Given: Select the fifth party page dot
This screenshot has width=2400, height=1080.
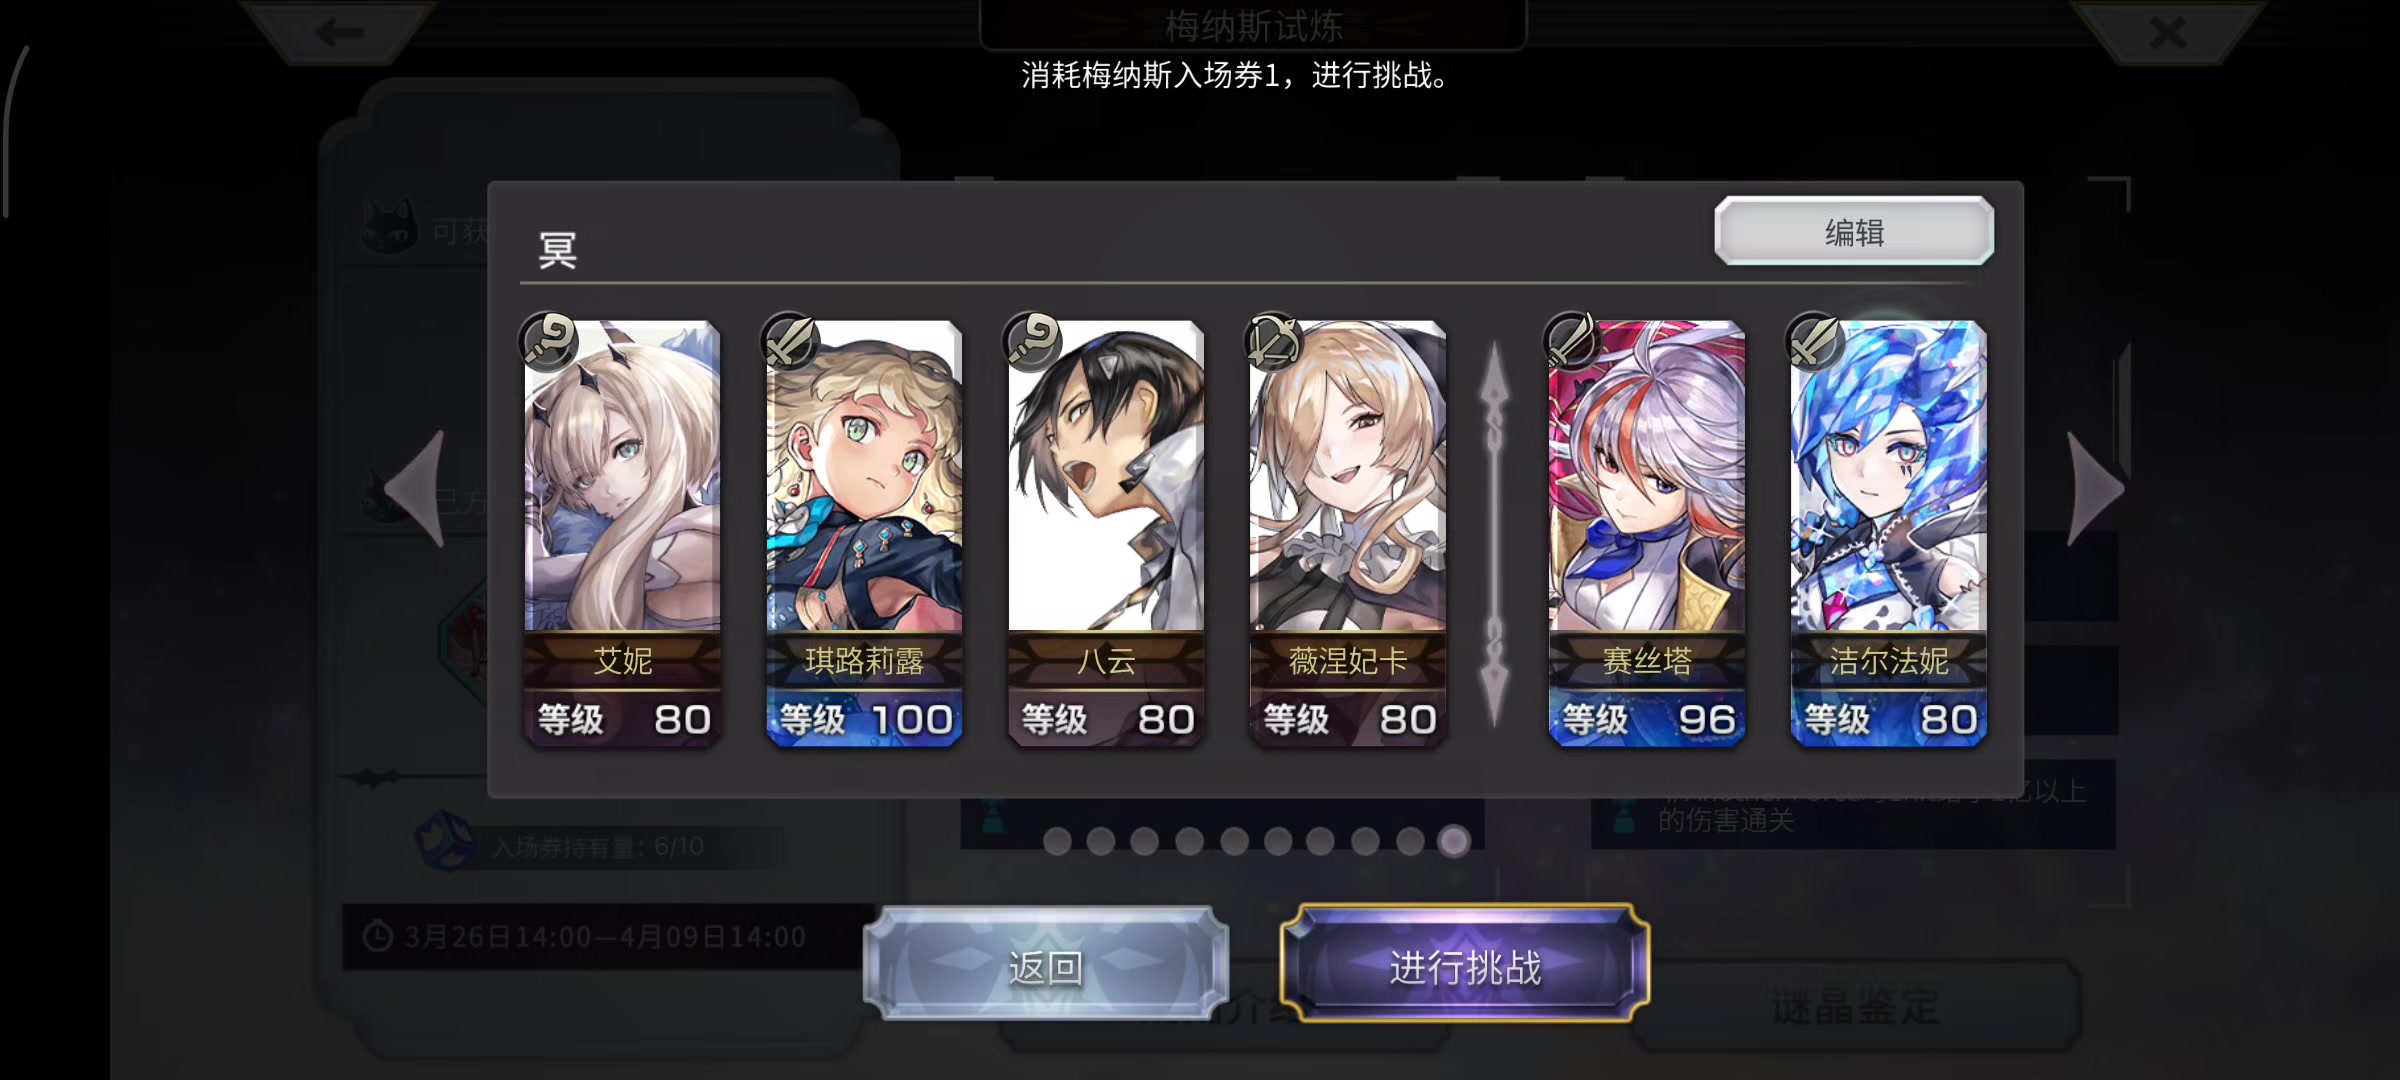Looking at the screenshot, I should [x=1234, y=841].
